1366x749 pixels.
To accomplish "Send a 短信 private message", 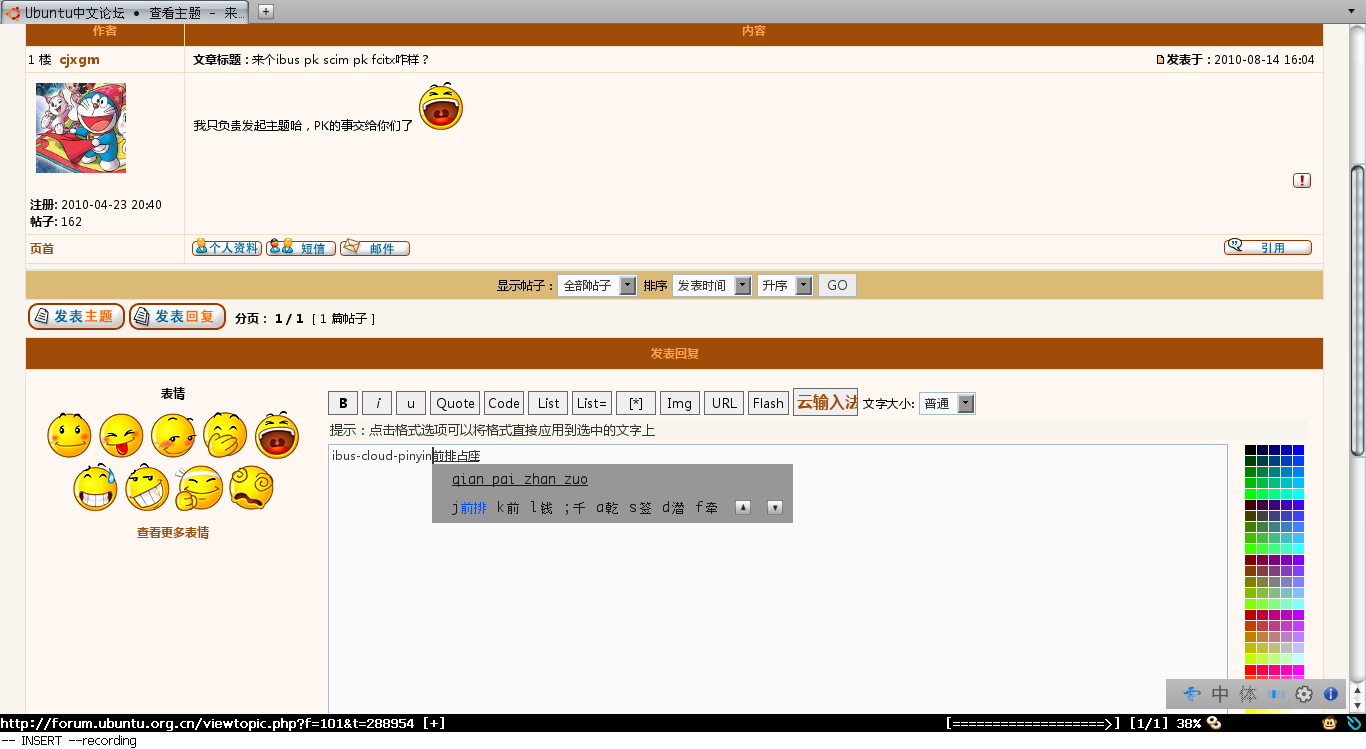I will pos(301,248).
